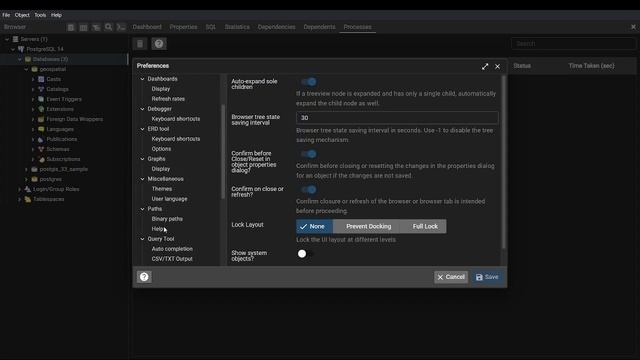
Task: Collapse the Miscellaneous preferences group
Action: tap(142, 179)
